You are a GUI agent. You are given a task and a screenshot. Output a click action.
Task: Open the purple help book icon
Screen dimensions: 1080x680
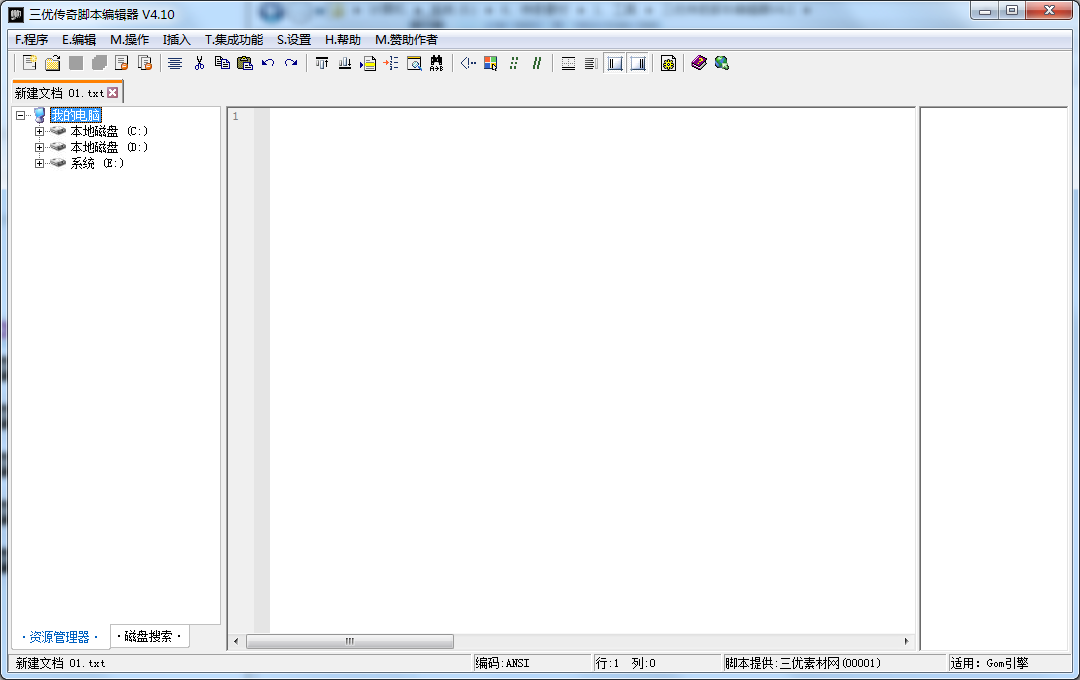tap(699, 63)
